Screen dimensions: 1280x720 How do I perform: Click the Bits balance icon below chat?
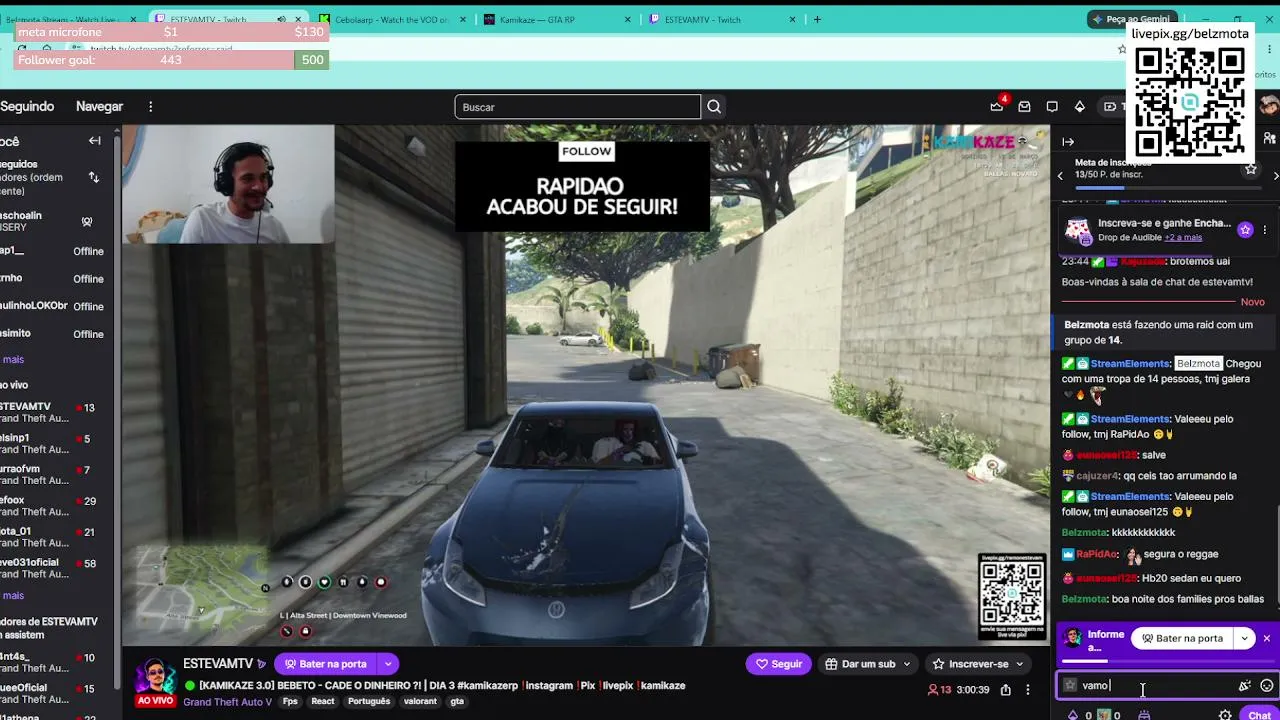click(x=1073, y=715)
